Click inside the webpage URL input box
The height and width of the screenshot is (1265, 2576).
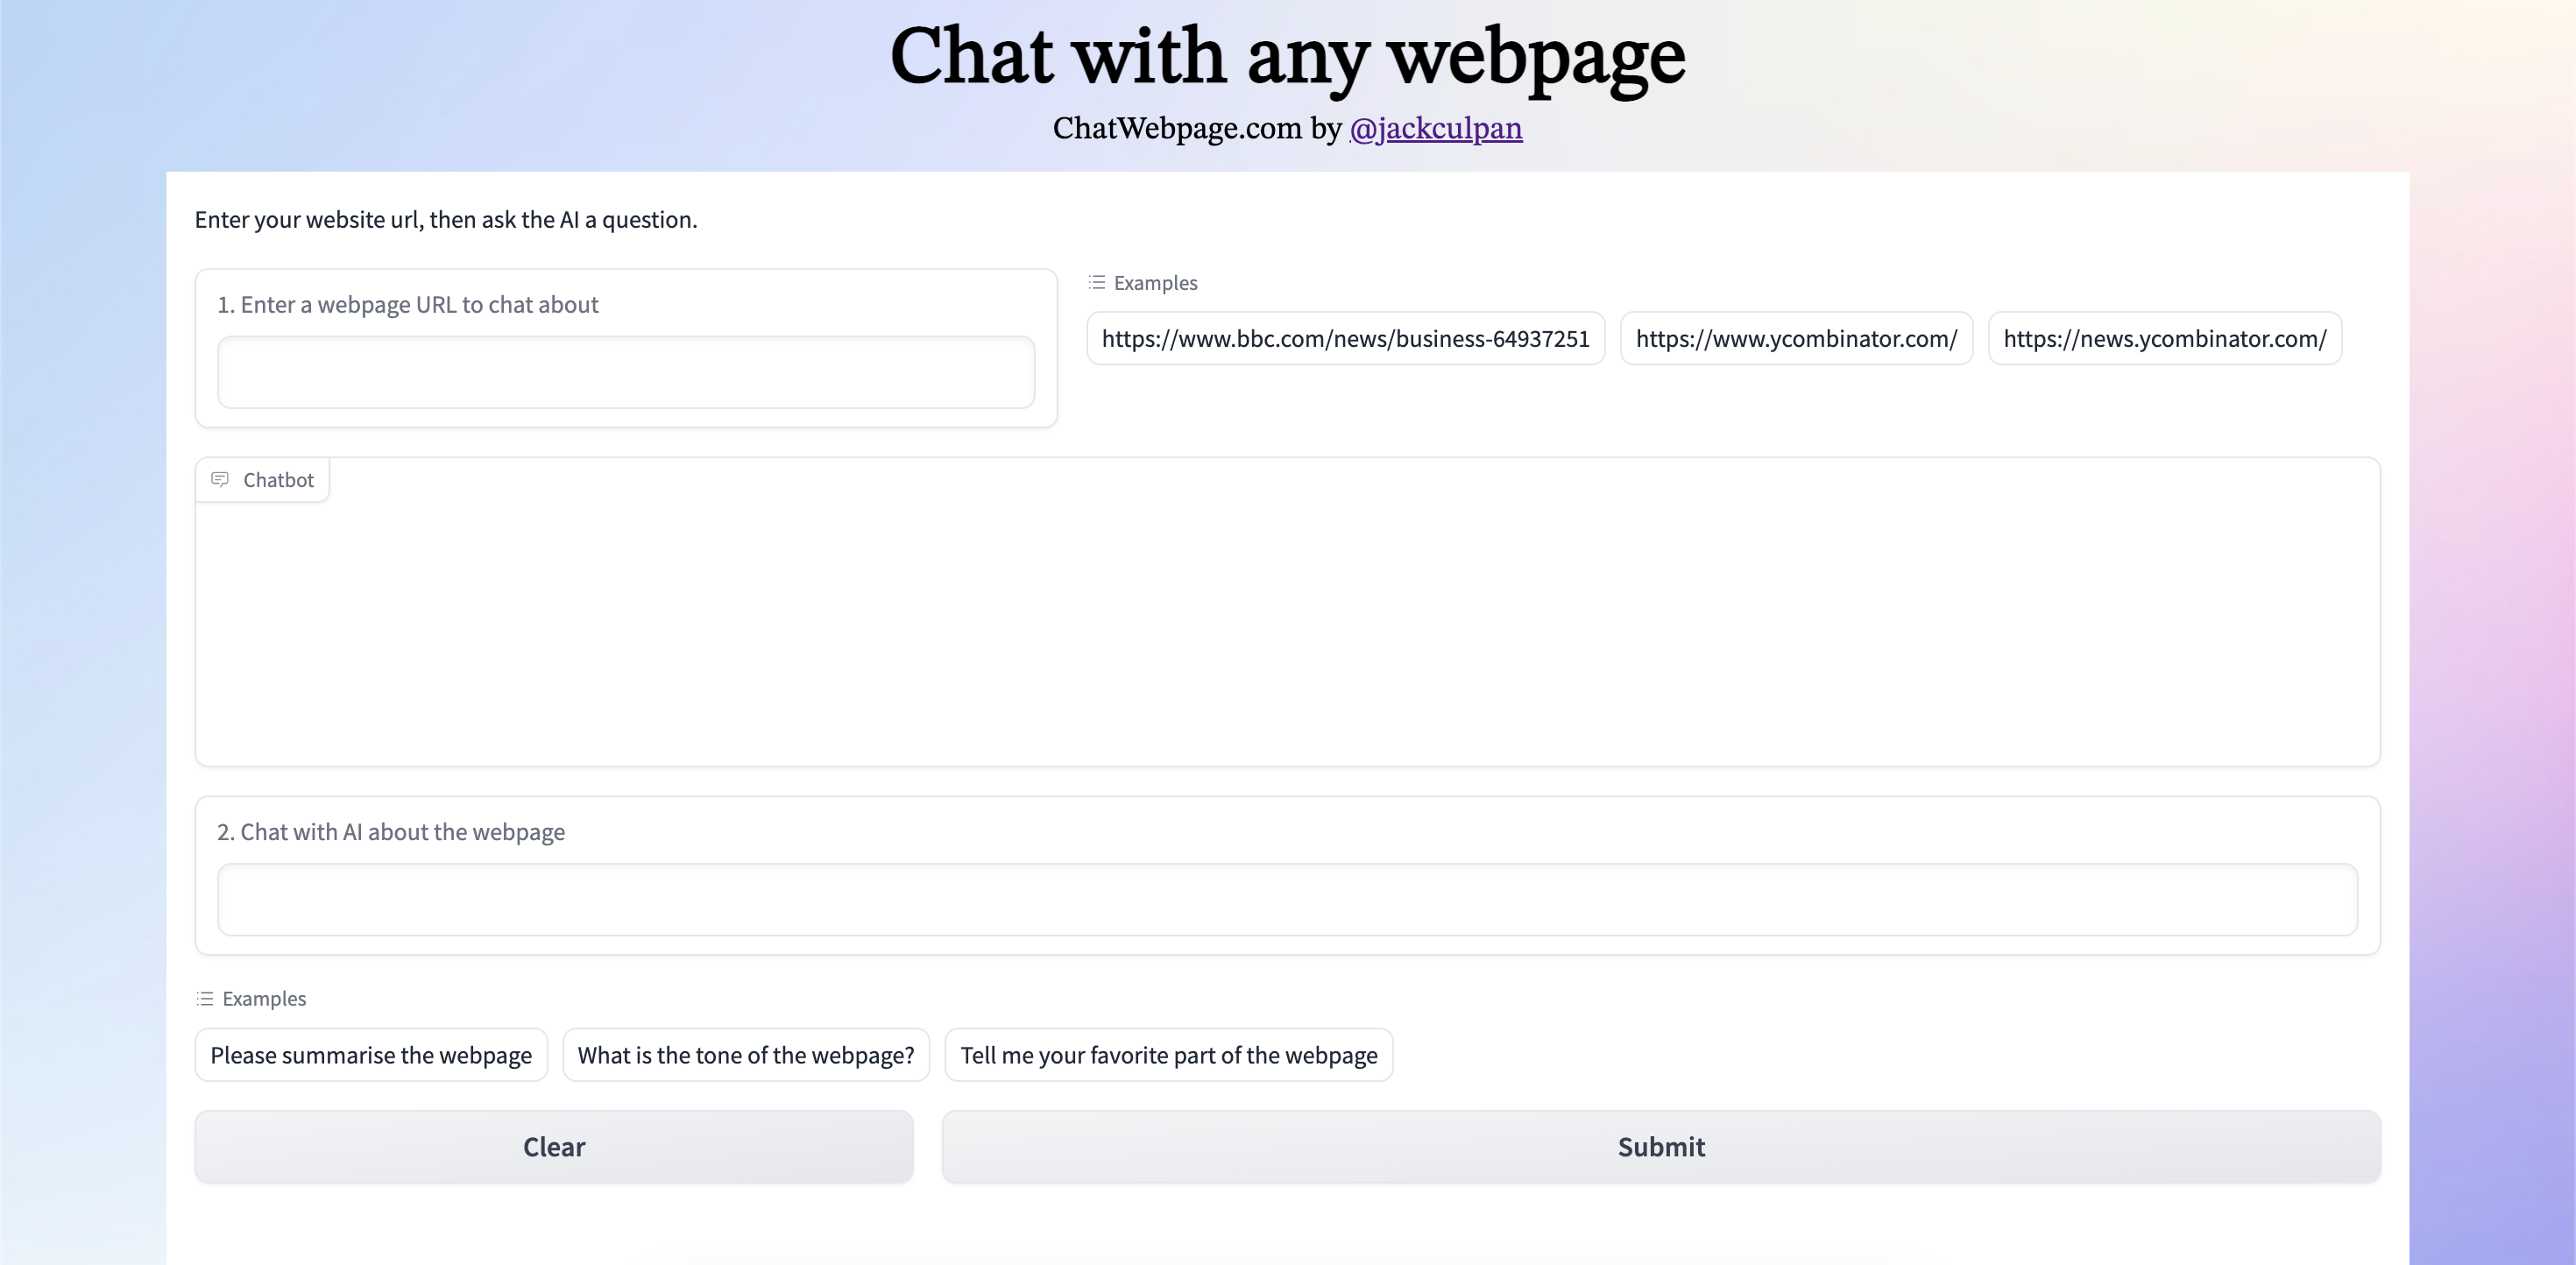click(626, 371)
